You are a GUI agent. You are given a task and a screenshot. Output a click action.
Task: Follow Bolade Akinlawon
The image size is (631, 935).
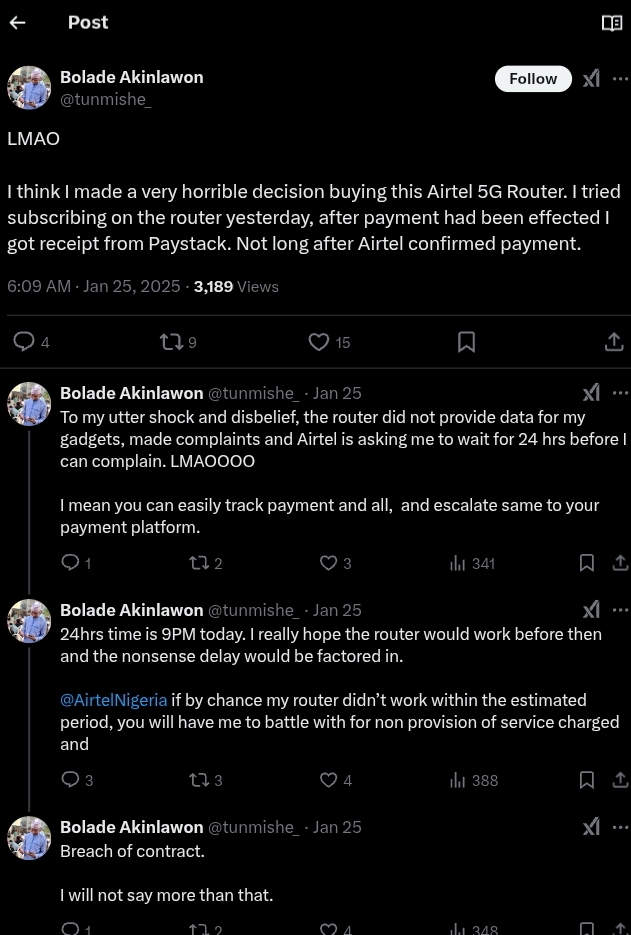[x=533, y=79]
